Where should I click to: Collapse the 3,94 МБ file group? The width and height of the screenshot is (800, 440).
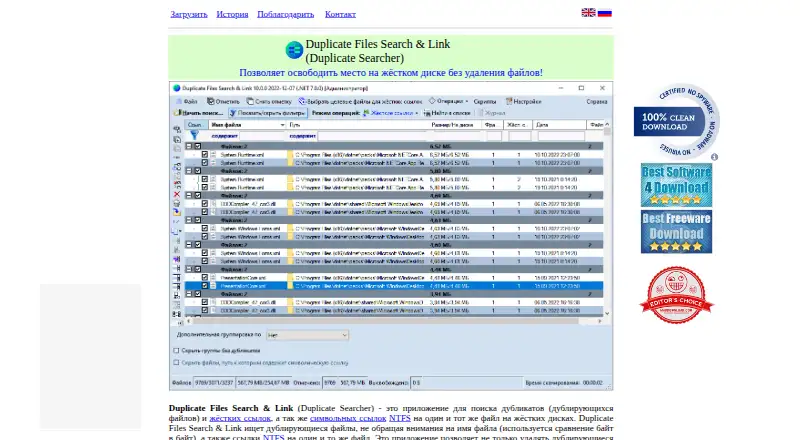(188, 294)
